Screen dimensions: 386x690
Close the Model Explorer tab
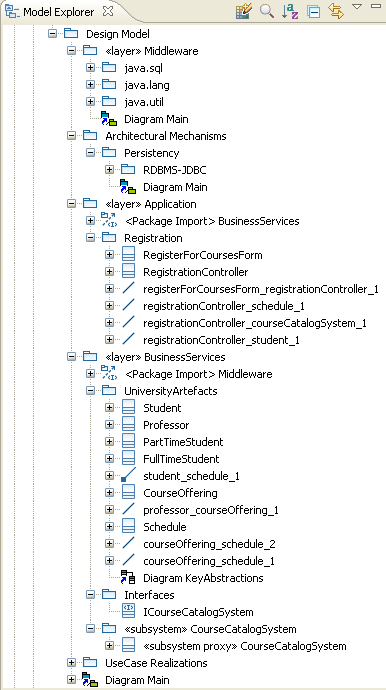[x=107, y=12]
